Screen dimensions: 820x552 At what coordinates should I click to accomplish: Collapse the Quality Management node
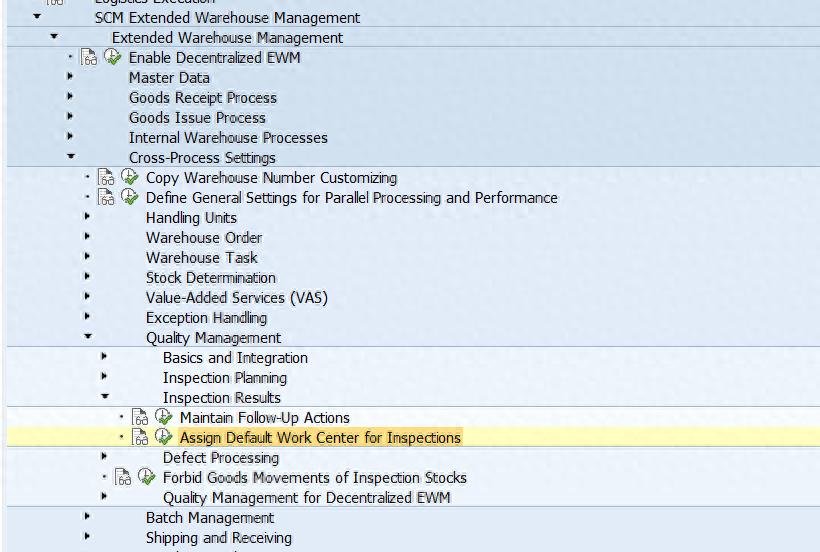click(87, 337)
